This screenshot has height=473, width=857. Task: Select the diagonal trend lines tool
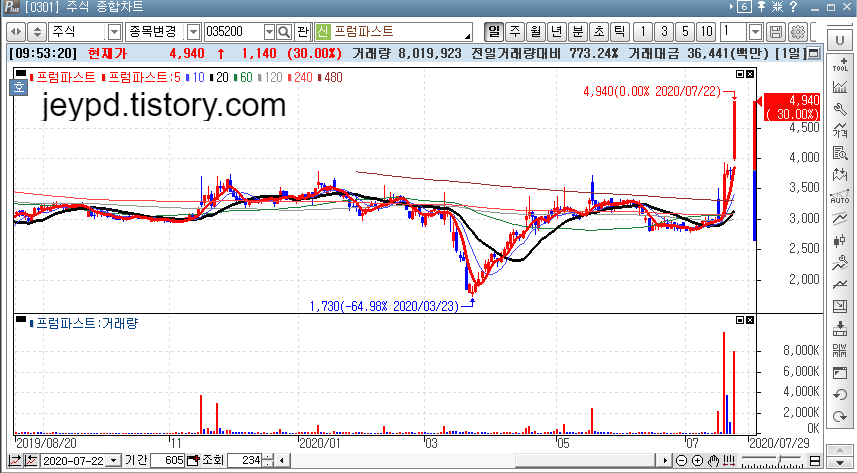840,219
